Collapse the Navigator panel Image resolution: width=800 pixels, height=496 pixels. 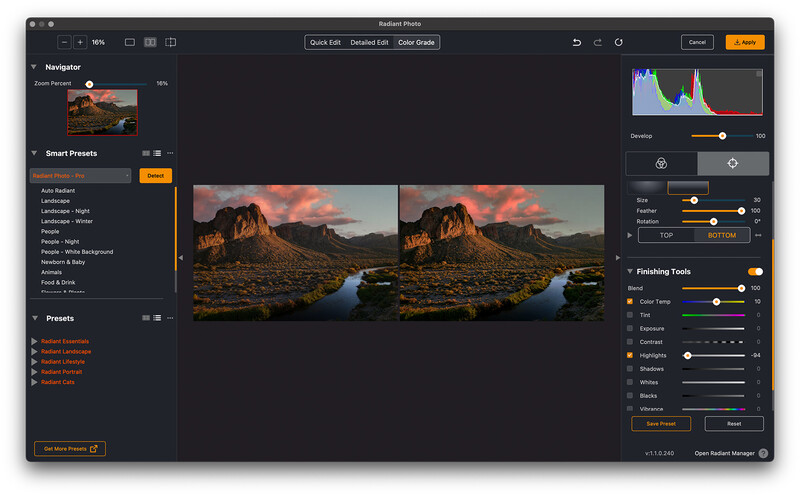click(34, 67)
